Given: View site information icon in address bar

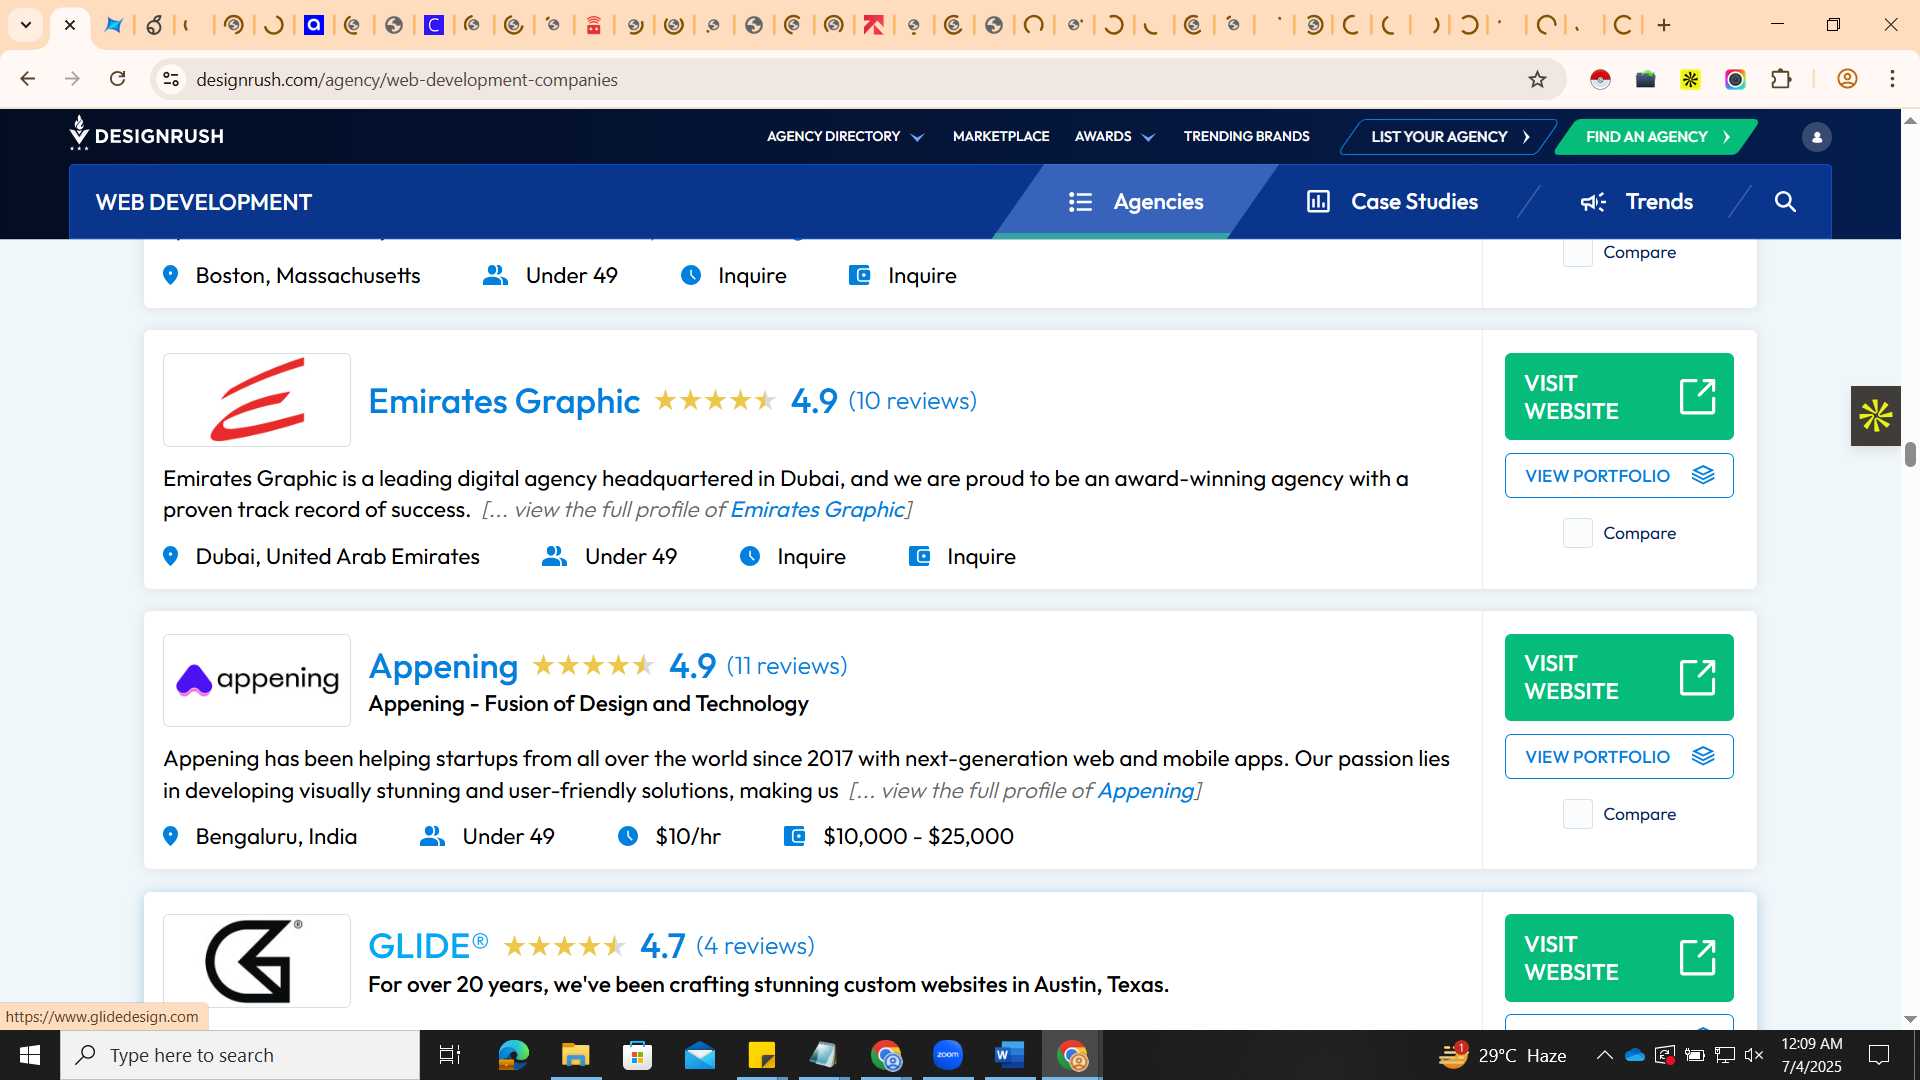Looking at the screenshot, I should (171, 79).
